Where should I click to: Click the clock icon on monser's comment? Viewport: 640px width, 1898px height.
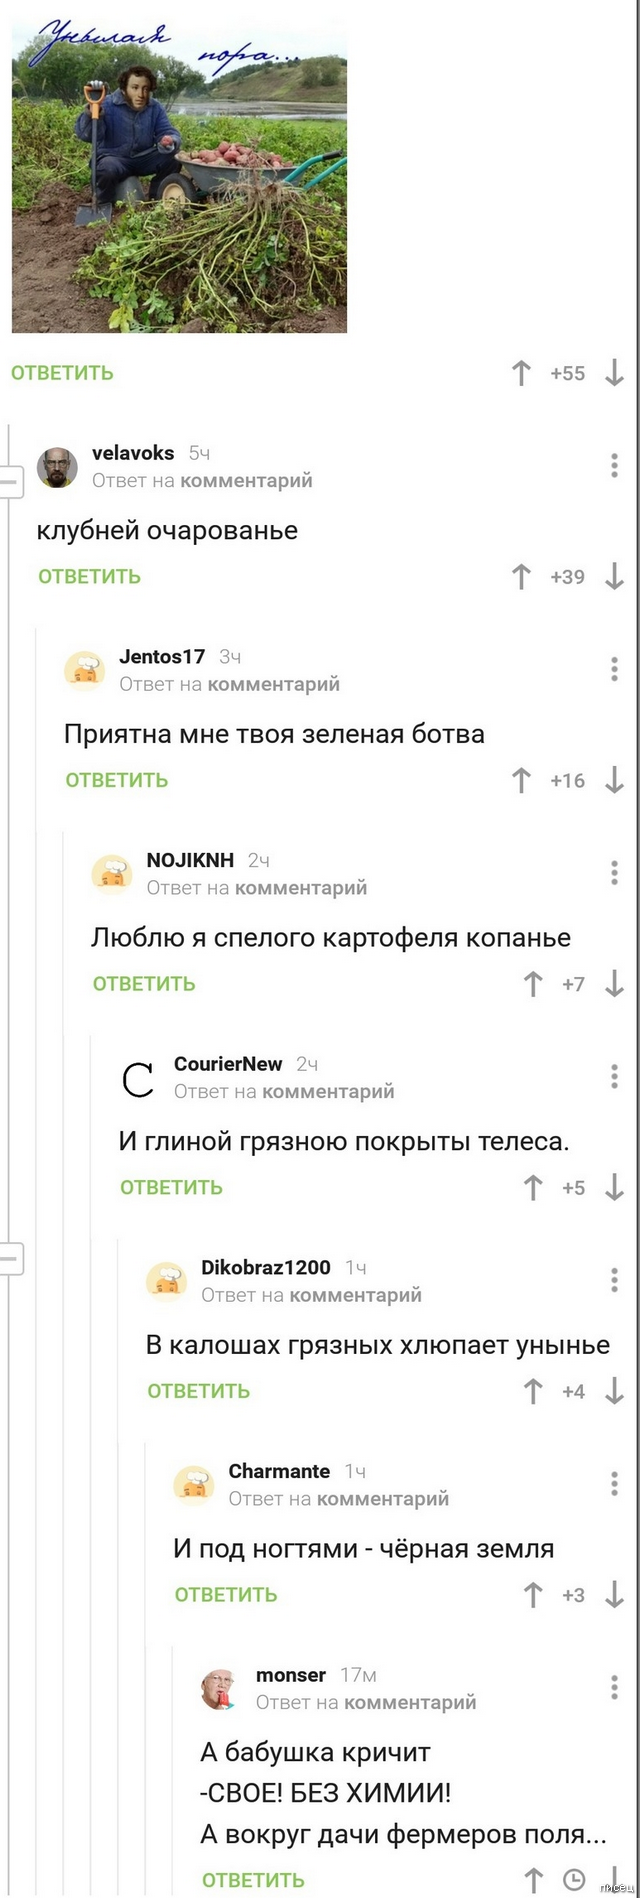[x=574, y=1880]
